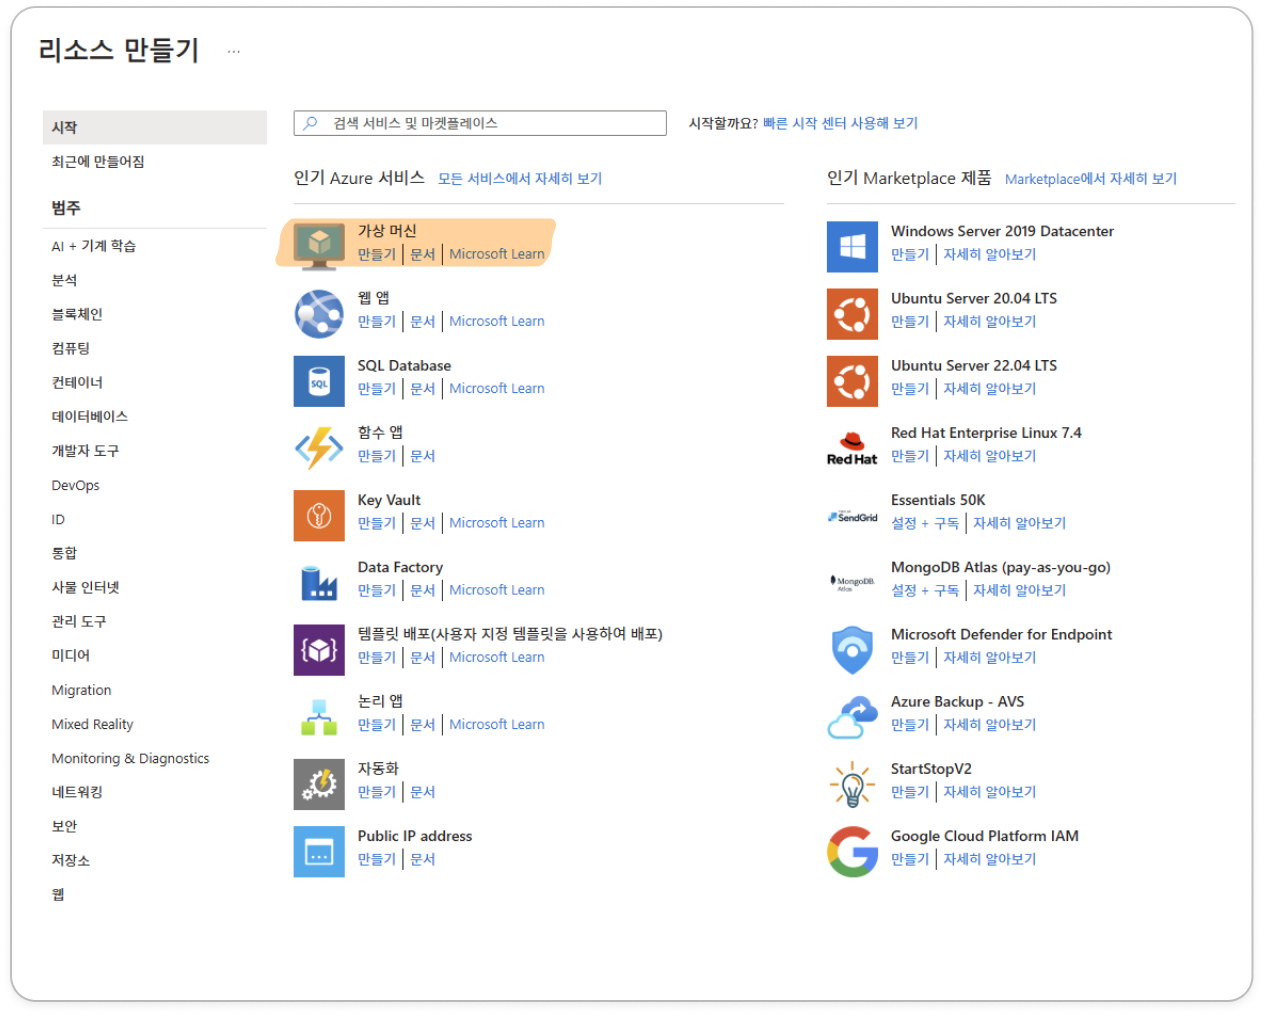Click the 가상 머신 (Virtual Machine) icon

[319, 246]
